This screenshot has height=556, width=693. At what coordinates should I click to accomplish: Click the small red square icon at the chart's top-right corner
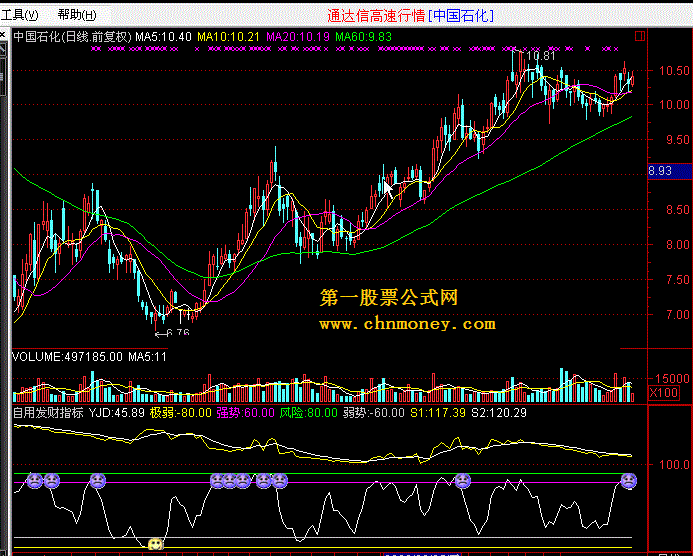[x=640, y=36]
